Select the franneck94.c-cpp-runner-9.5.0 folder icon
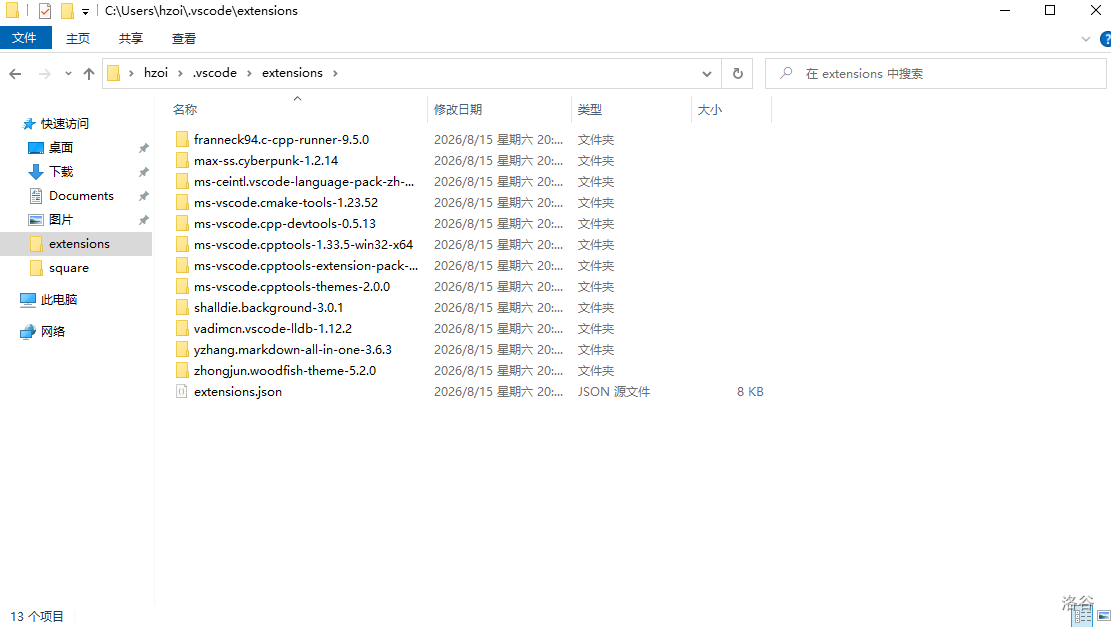The image size is (1111, 627). [x=182, y=140]
